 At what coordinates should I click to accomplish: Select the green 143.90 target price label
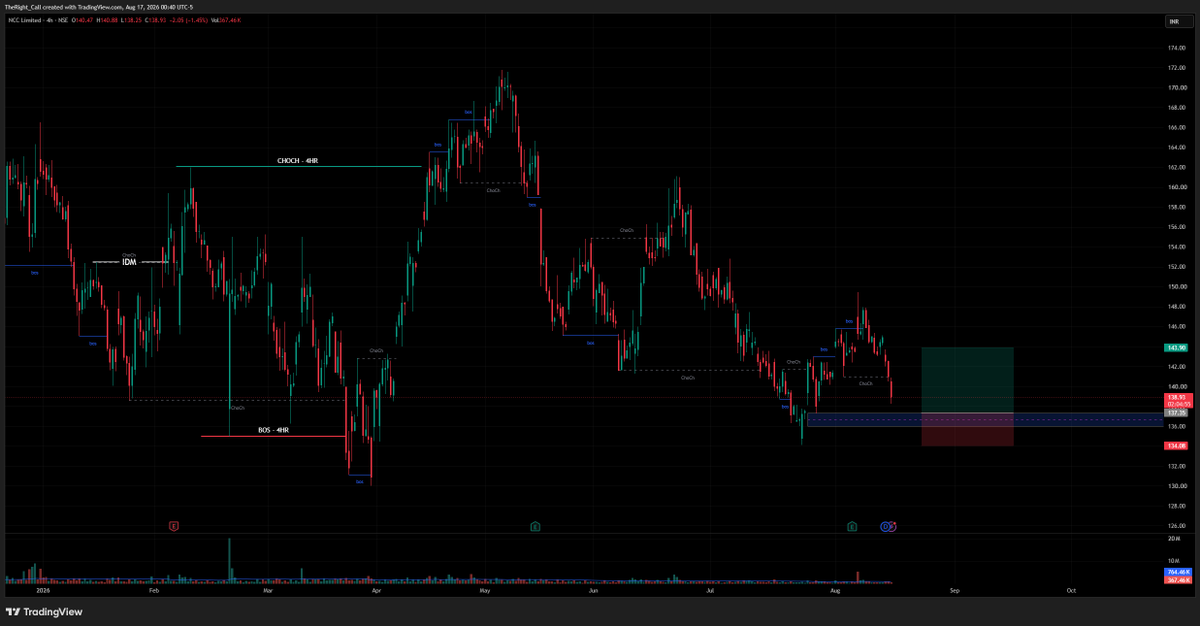click(1176, 347)
